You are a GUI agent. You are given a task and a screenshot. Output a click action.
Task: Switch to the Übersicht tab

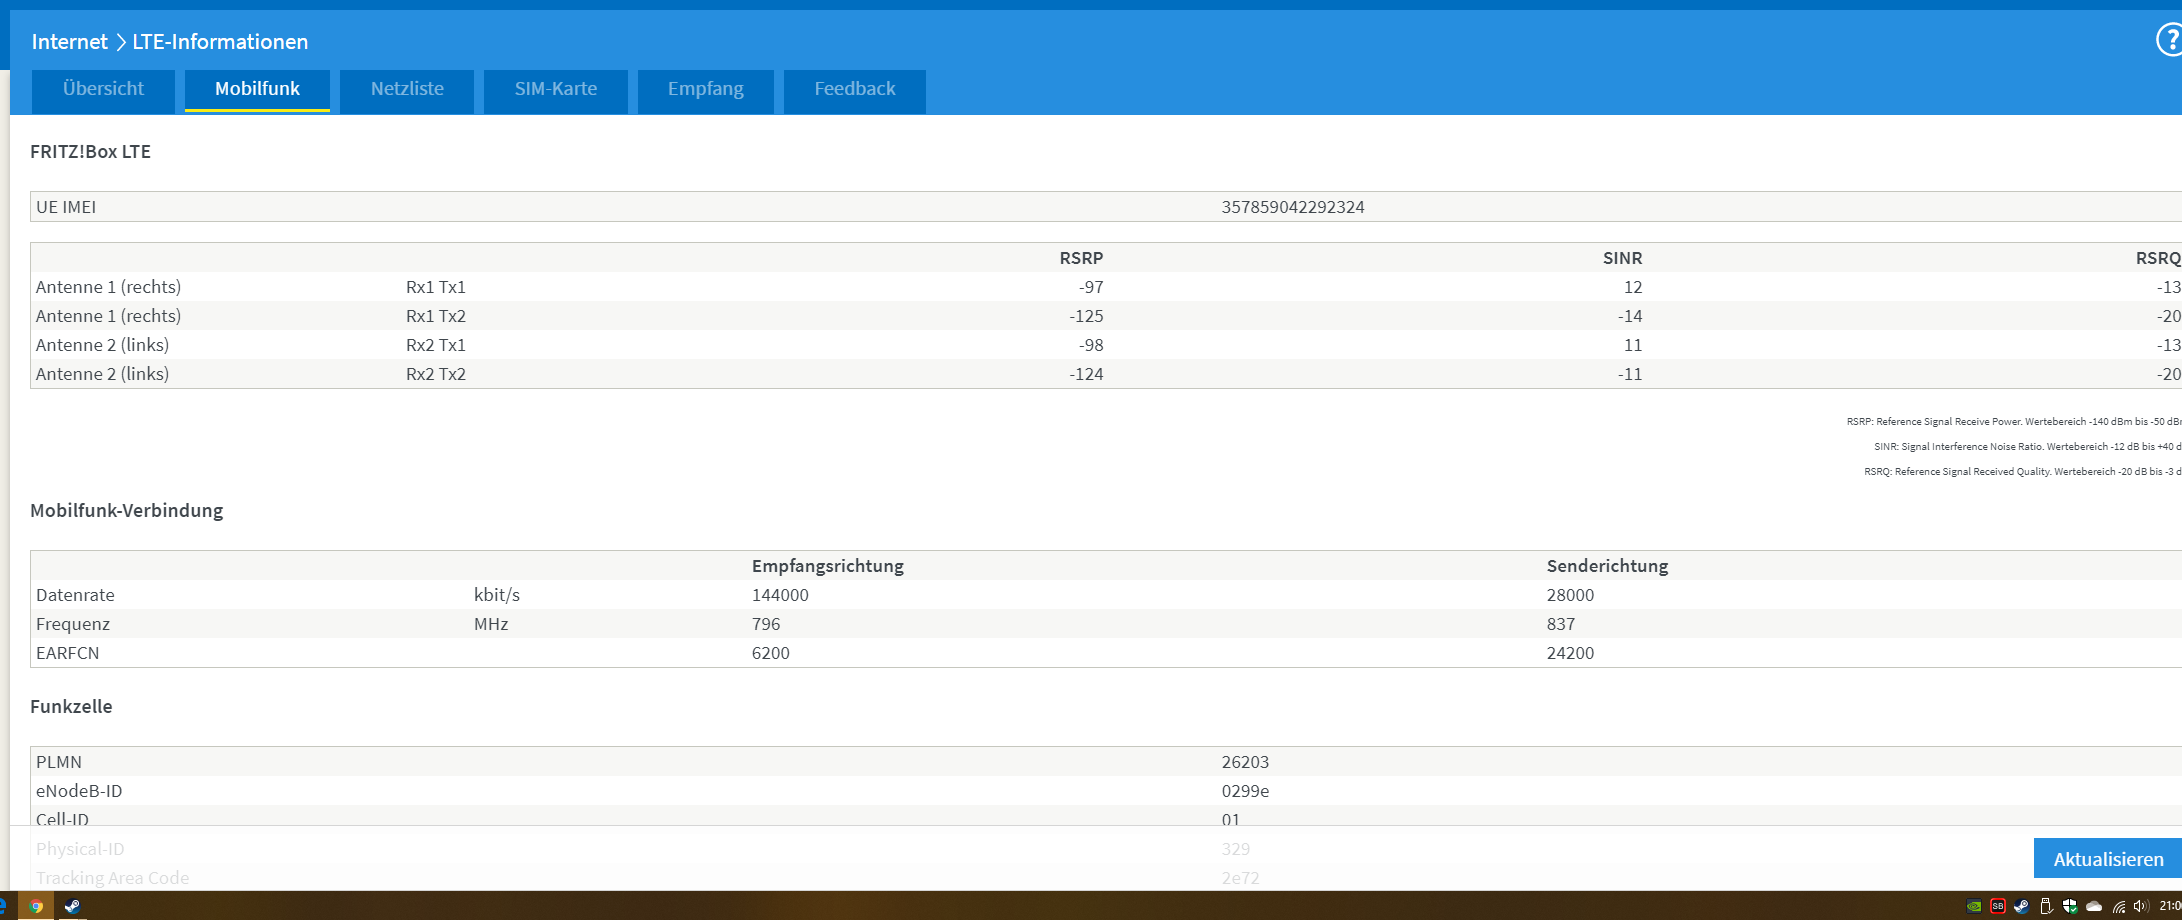coord(103,91)
